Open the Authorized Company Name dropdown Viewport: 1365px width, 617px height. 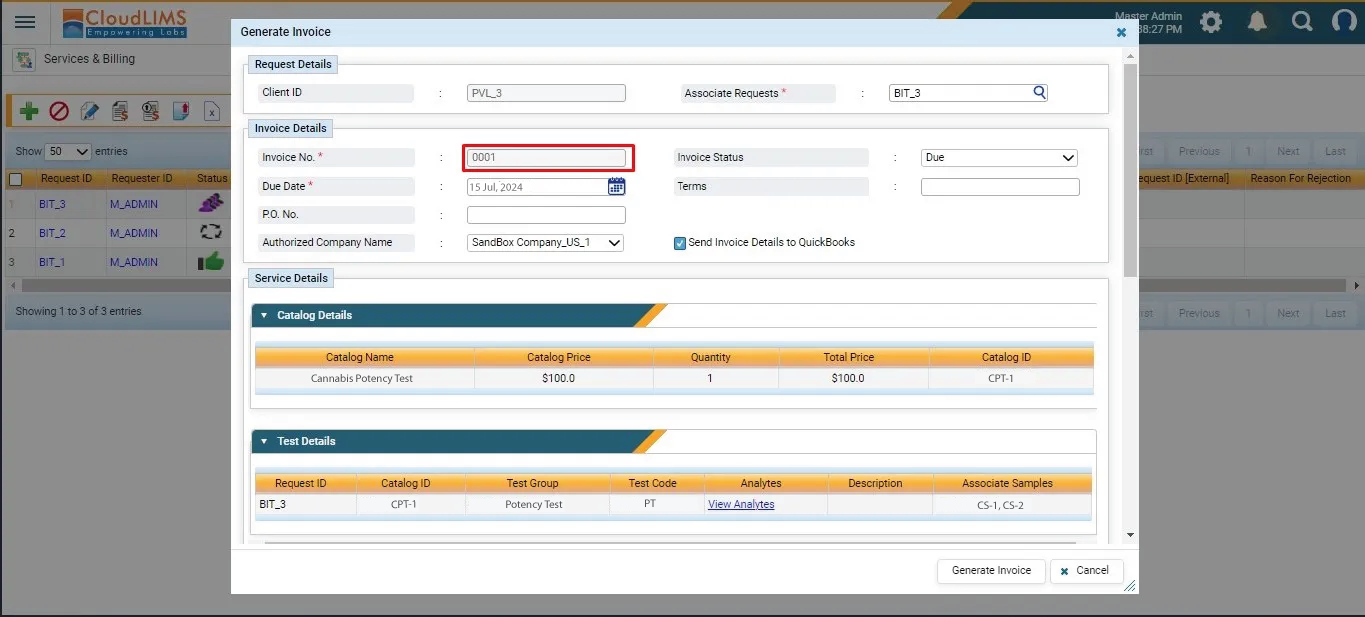pyautogui.click(x=545, y=243)
